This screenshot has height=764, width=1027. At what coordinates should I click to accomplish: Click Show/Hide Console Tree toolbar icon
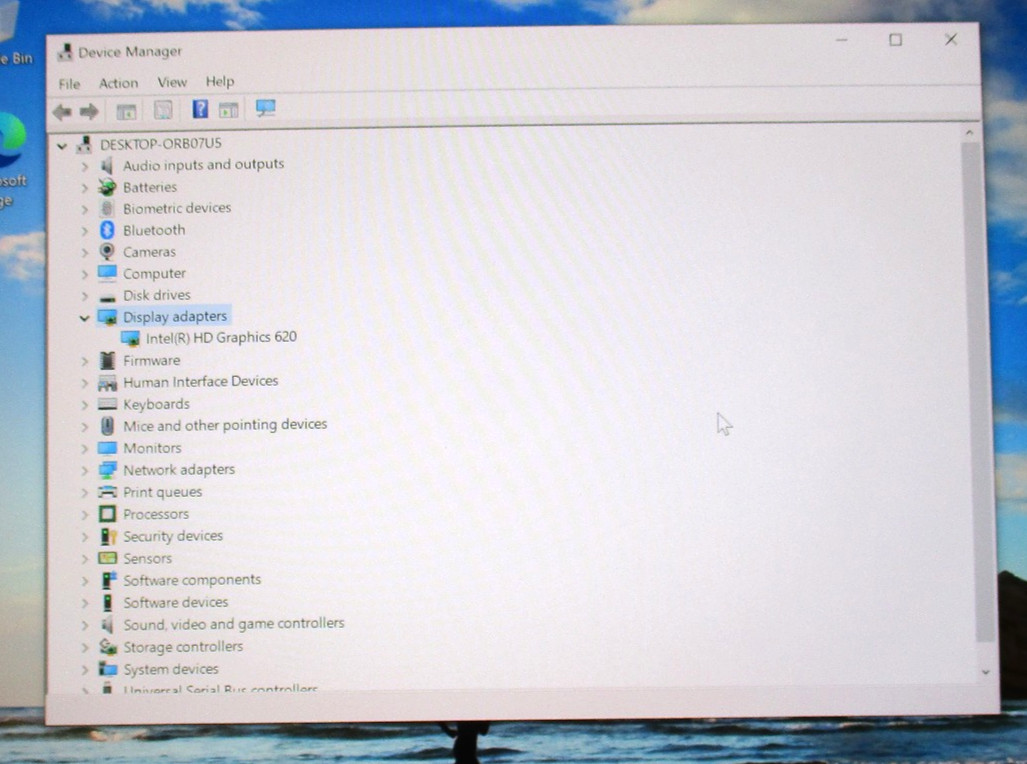(x=126, y=111)
